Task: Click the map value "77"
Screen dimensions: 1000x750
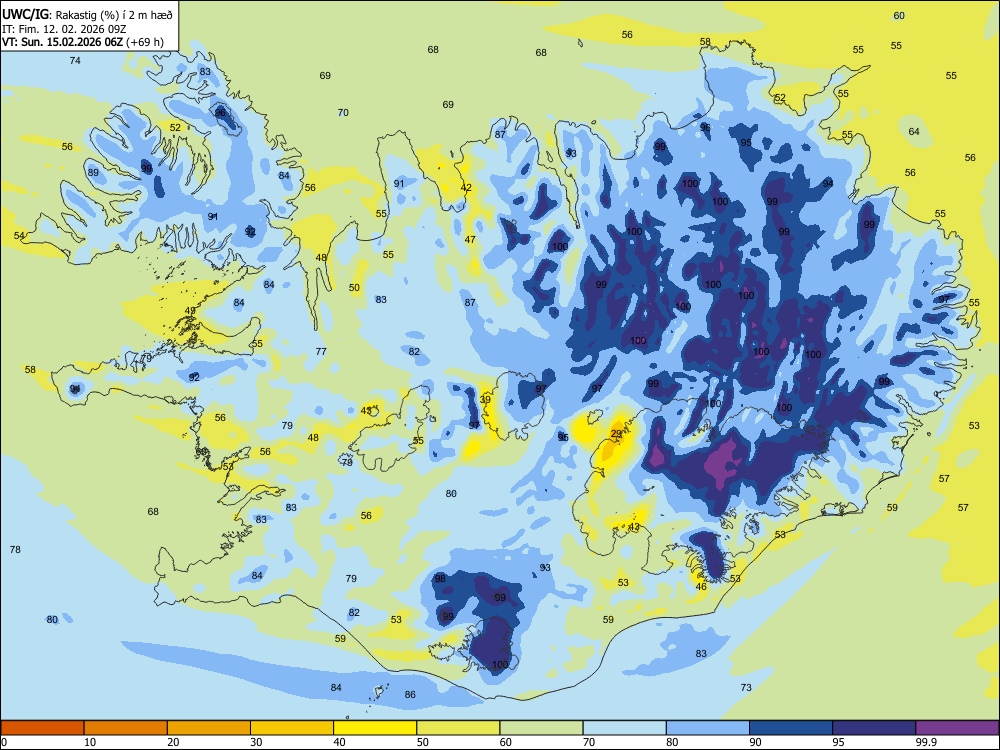Action: 321,351
